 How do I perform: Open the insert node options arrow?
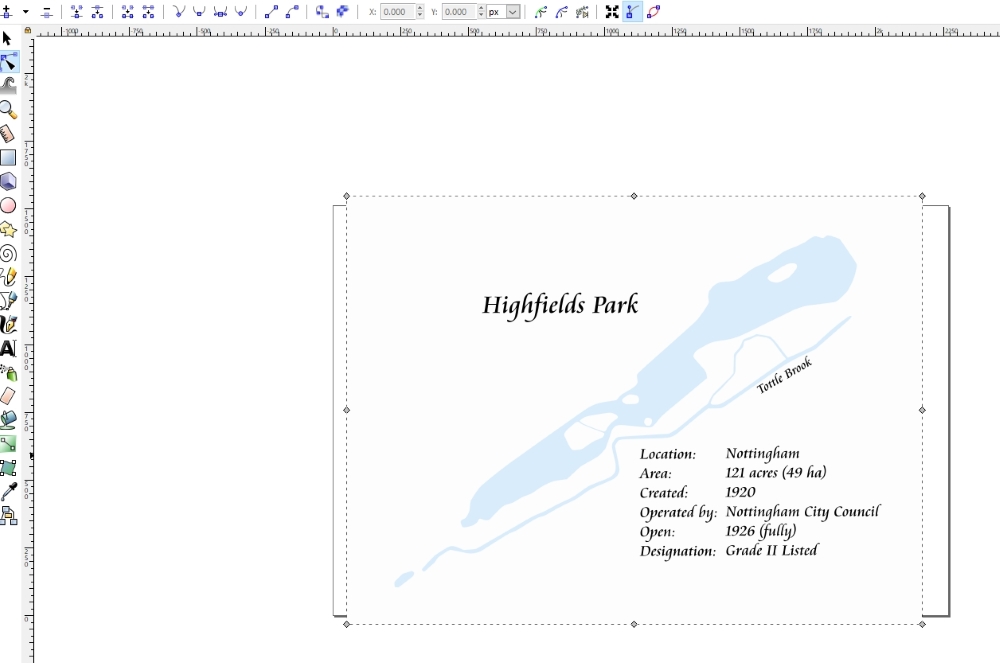tap(26, 11)
